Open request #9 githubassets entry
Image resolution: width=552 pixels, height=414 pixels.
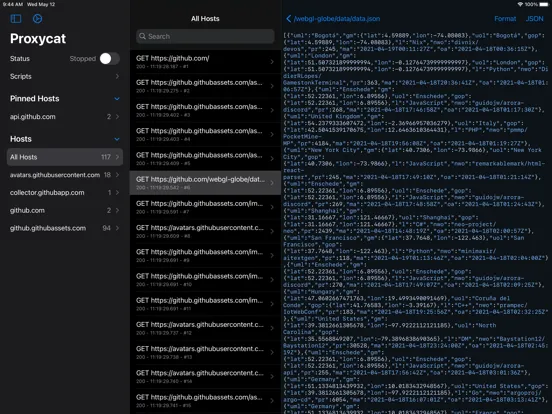tap(205, 256)
